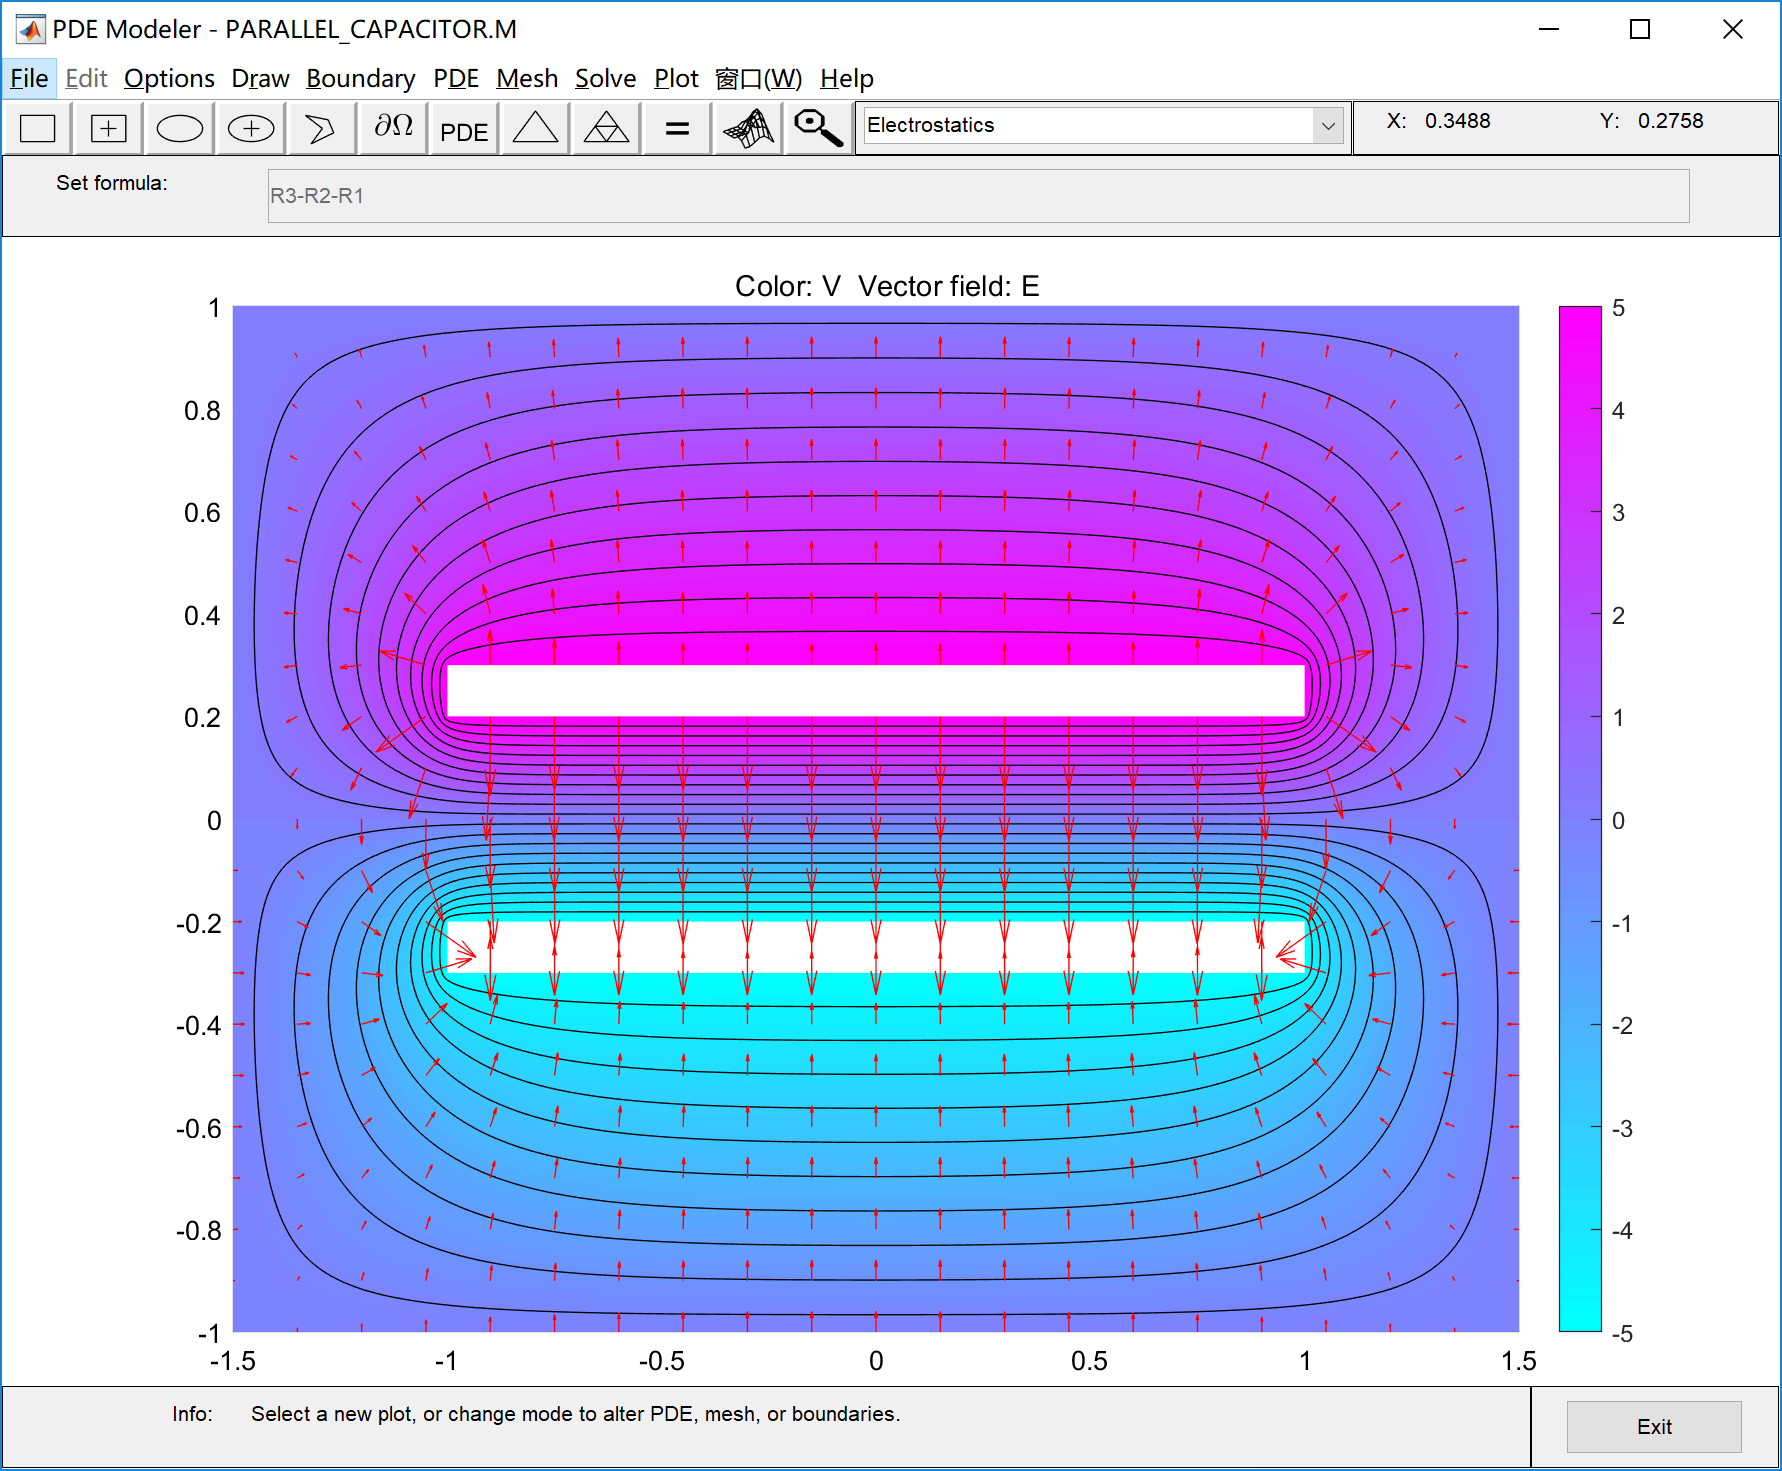Image resolution: width=1782 pixels, height=1471 pixels.
Task: Open the Solve menu
Action: pyautogui.click(x=605, y=78)
